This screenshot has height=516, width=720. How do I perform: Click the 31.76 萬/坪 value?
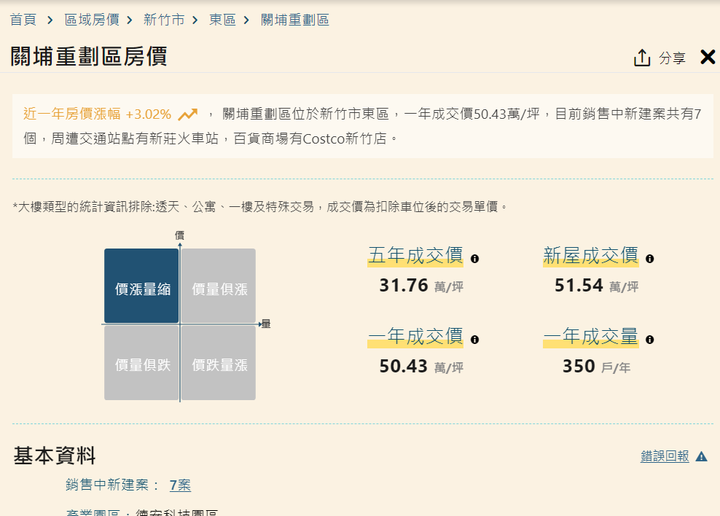click(x=421, y=286)
